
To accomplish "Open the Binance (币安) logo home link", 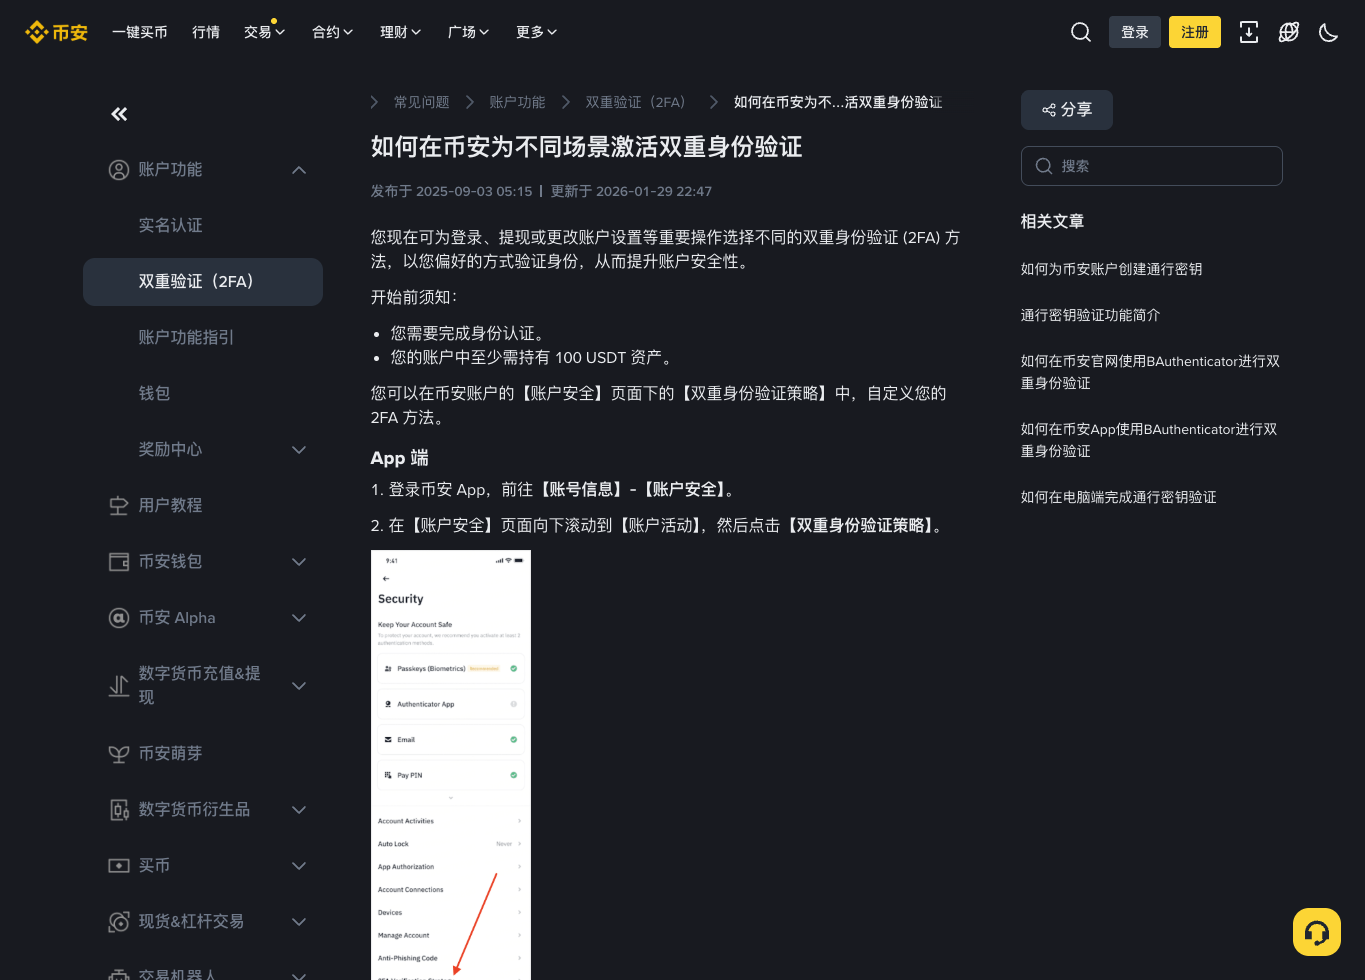I will click(x=56, y=32).
